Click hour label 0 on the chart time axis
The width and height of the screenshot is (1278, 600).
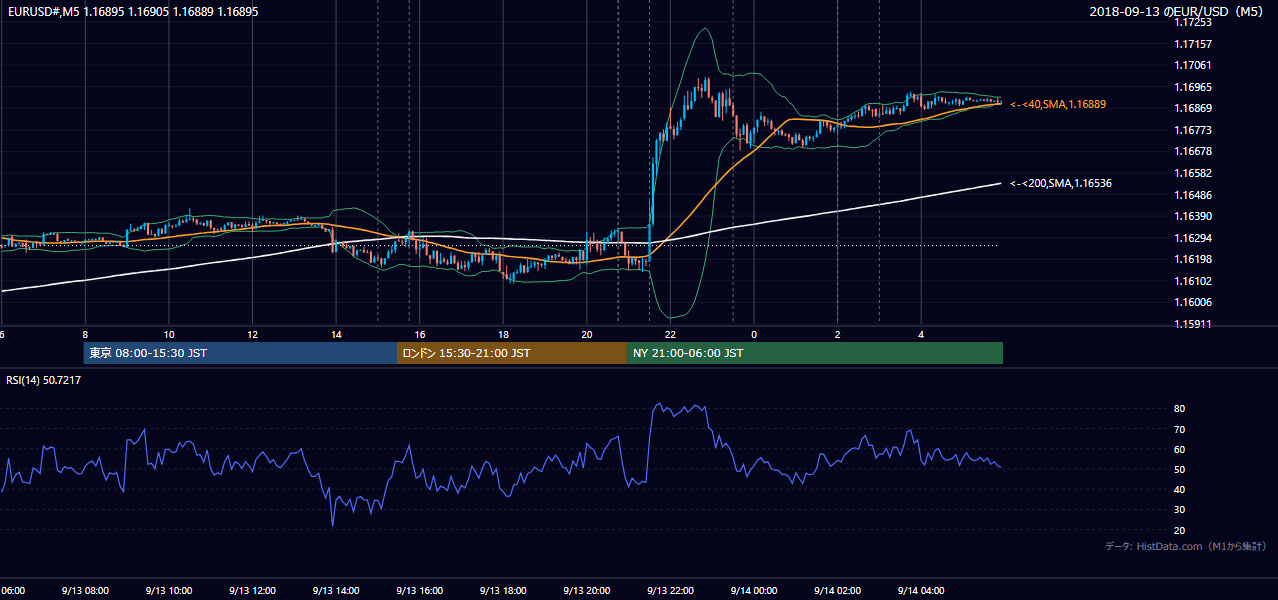point(754,335)
